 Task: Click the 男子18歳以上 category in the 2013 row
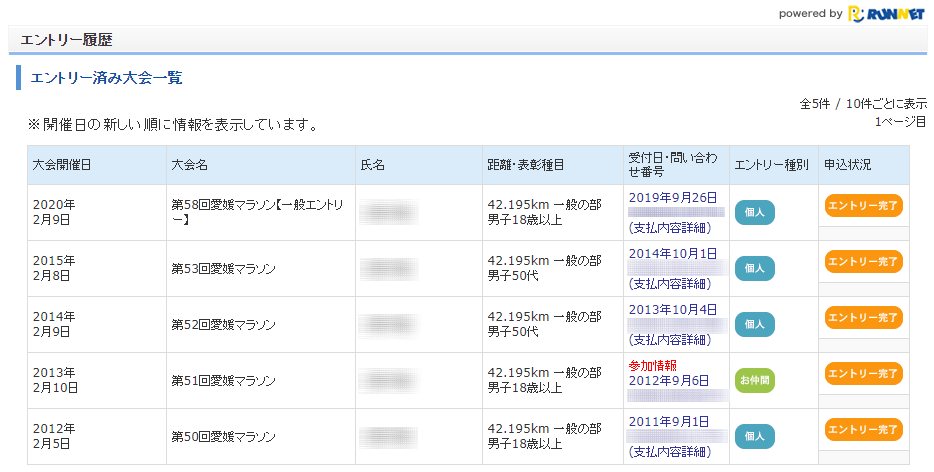(525, 388)
